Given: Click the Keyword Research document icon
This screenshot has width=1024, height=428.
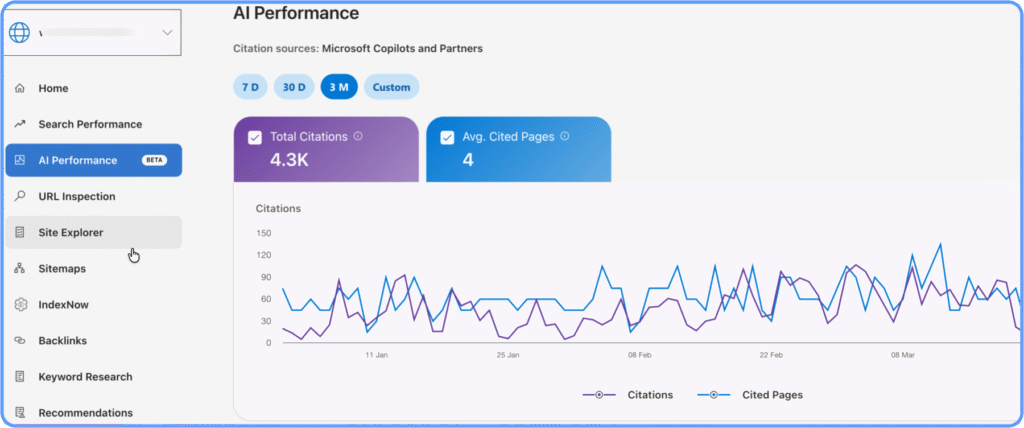Looking at the screenshot, I should tap(20, 377).
